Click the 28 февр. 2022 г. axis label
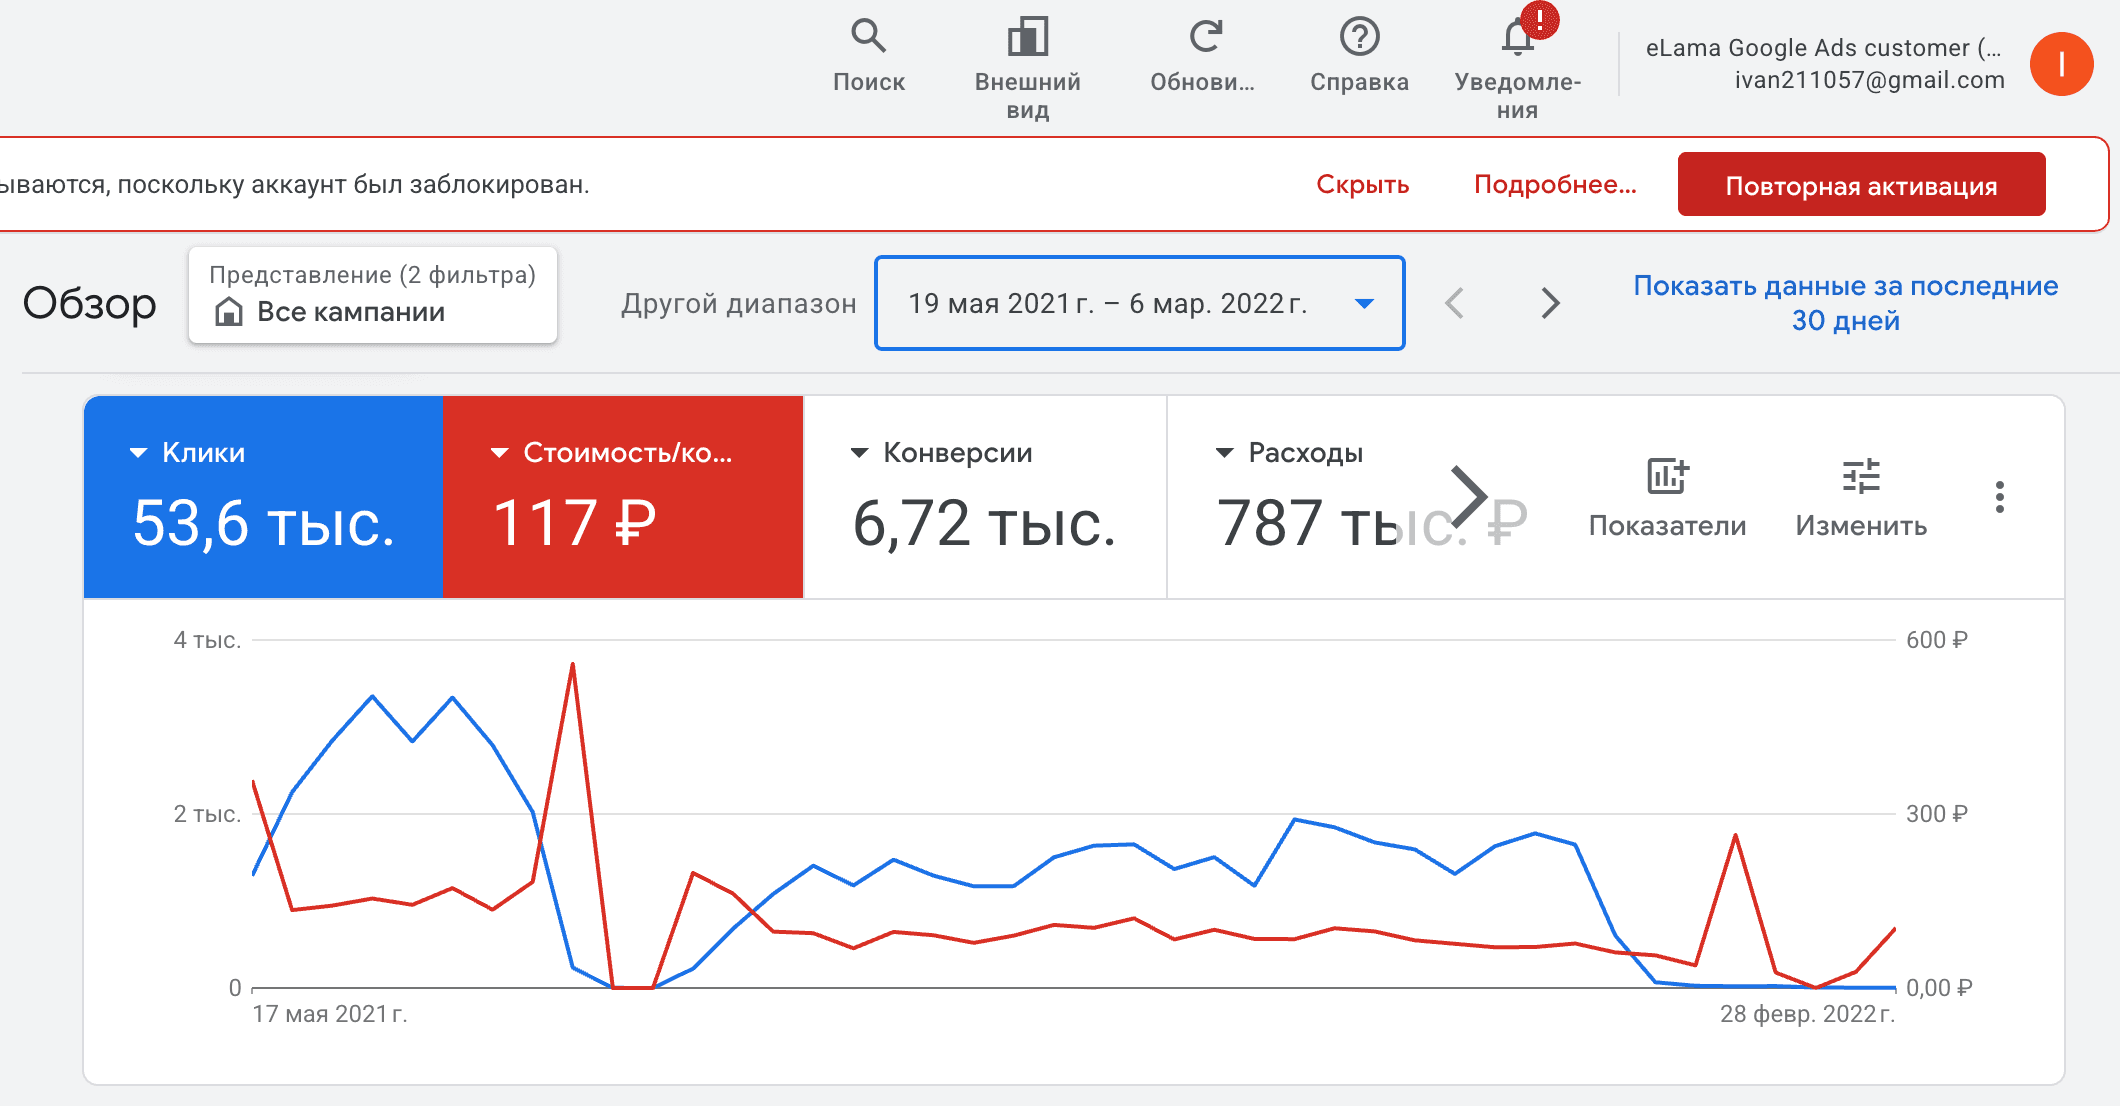2120x1106 pixels. 1807,1014
